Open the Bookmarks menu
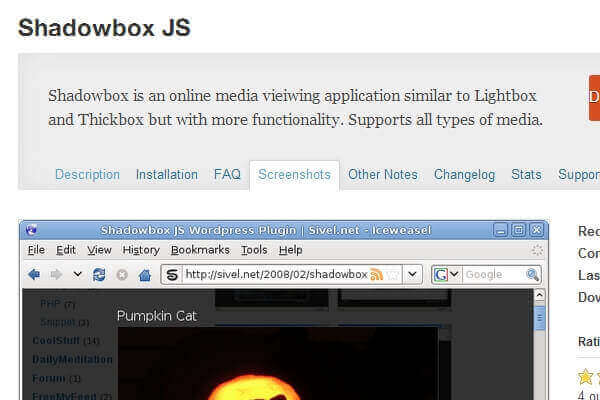The height and width of the screenshot is (400, 600). [200, 249]
